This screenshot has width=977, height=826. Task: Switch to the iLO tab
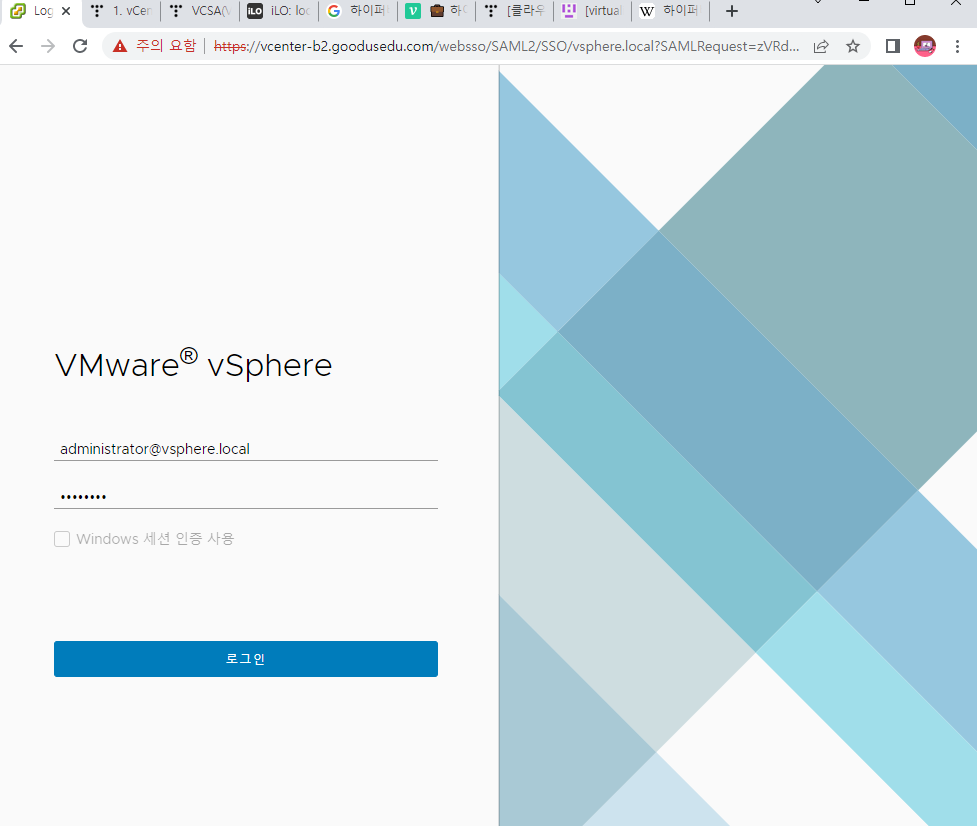click(x=279, y=11)
